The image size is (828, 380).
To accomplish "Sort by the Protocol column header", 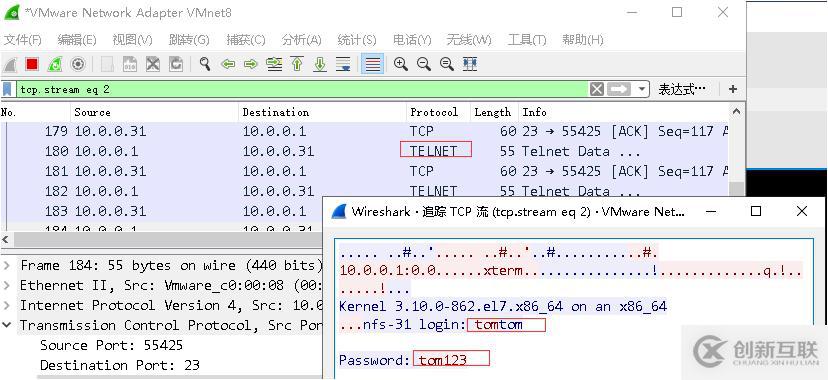I will [438, 112].
